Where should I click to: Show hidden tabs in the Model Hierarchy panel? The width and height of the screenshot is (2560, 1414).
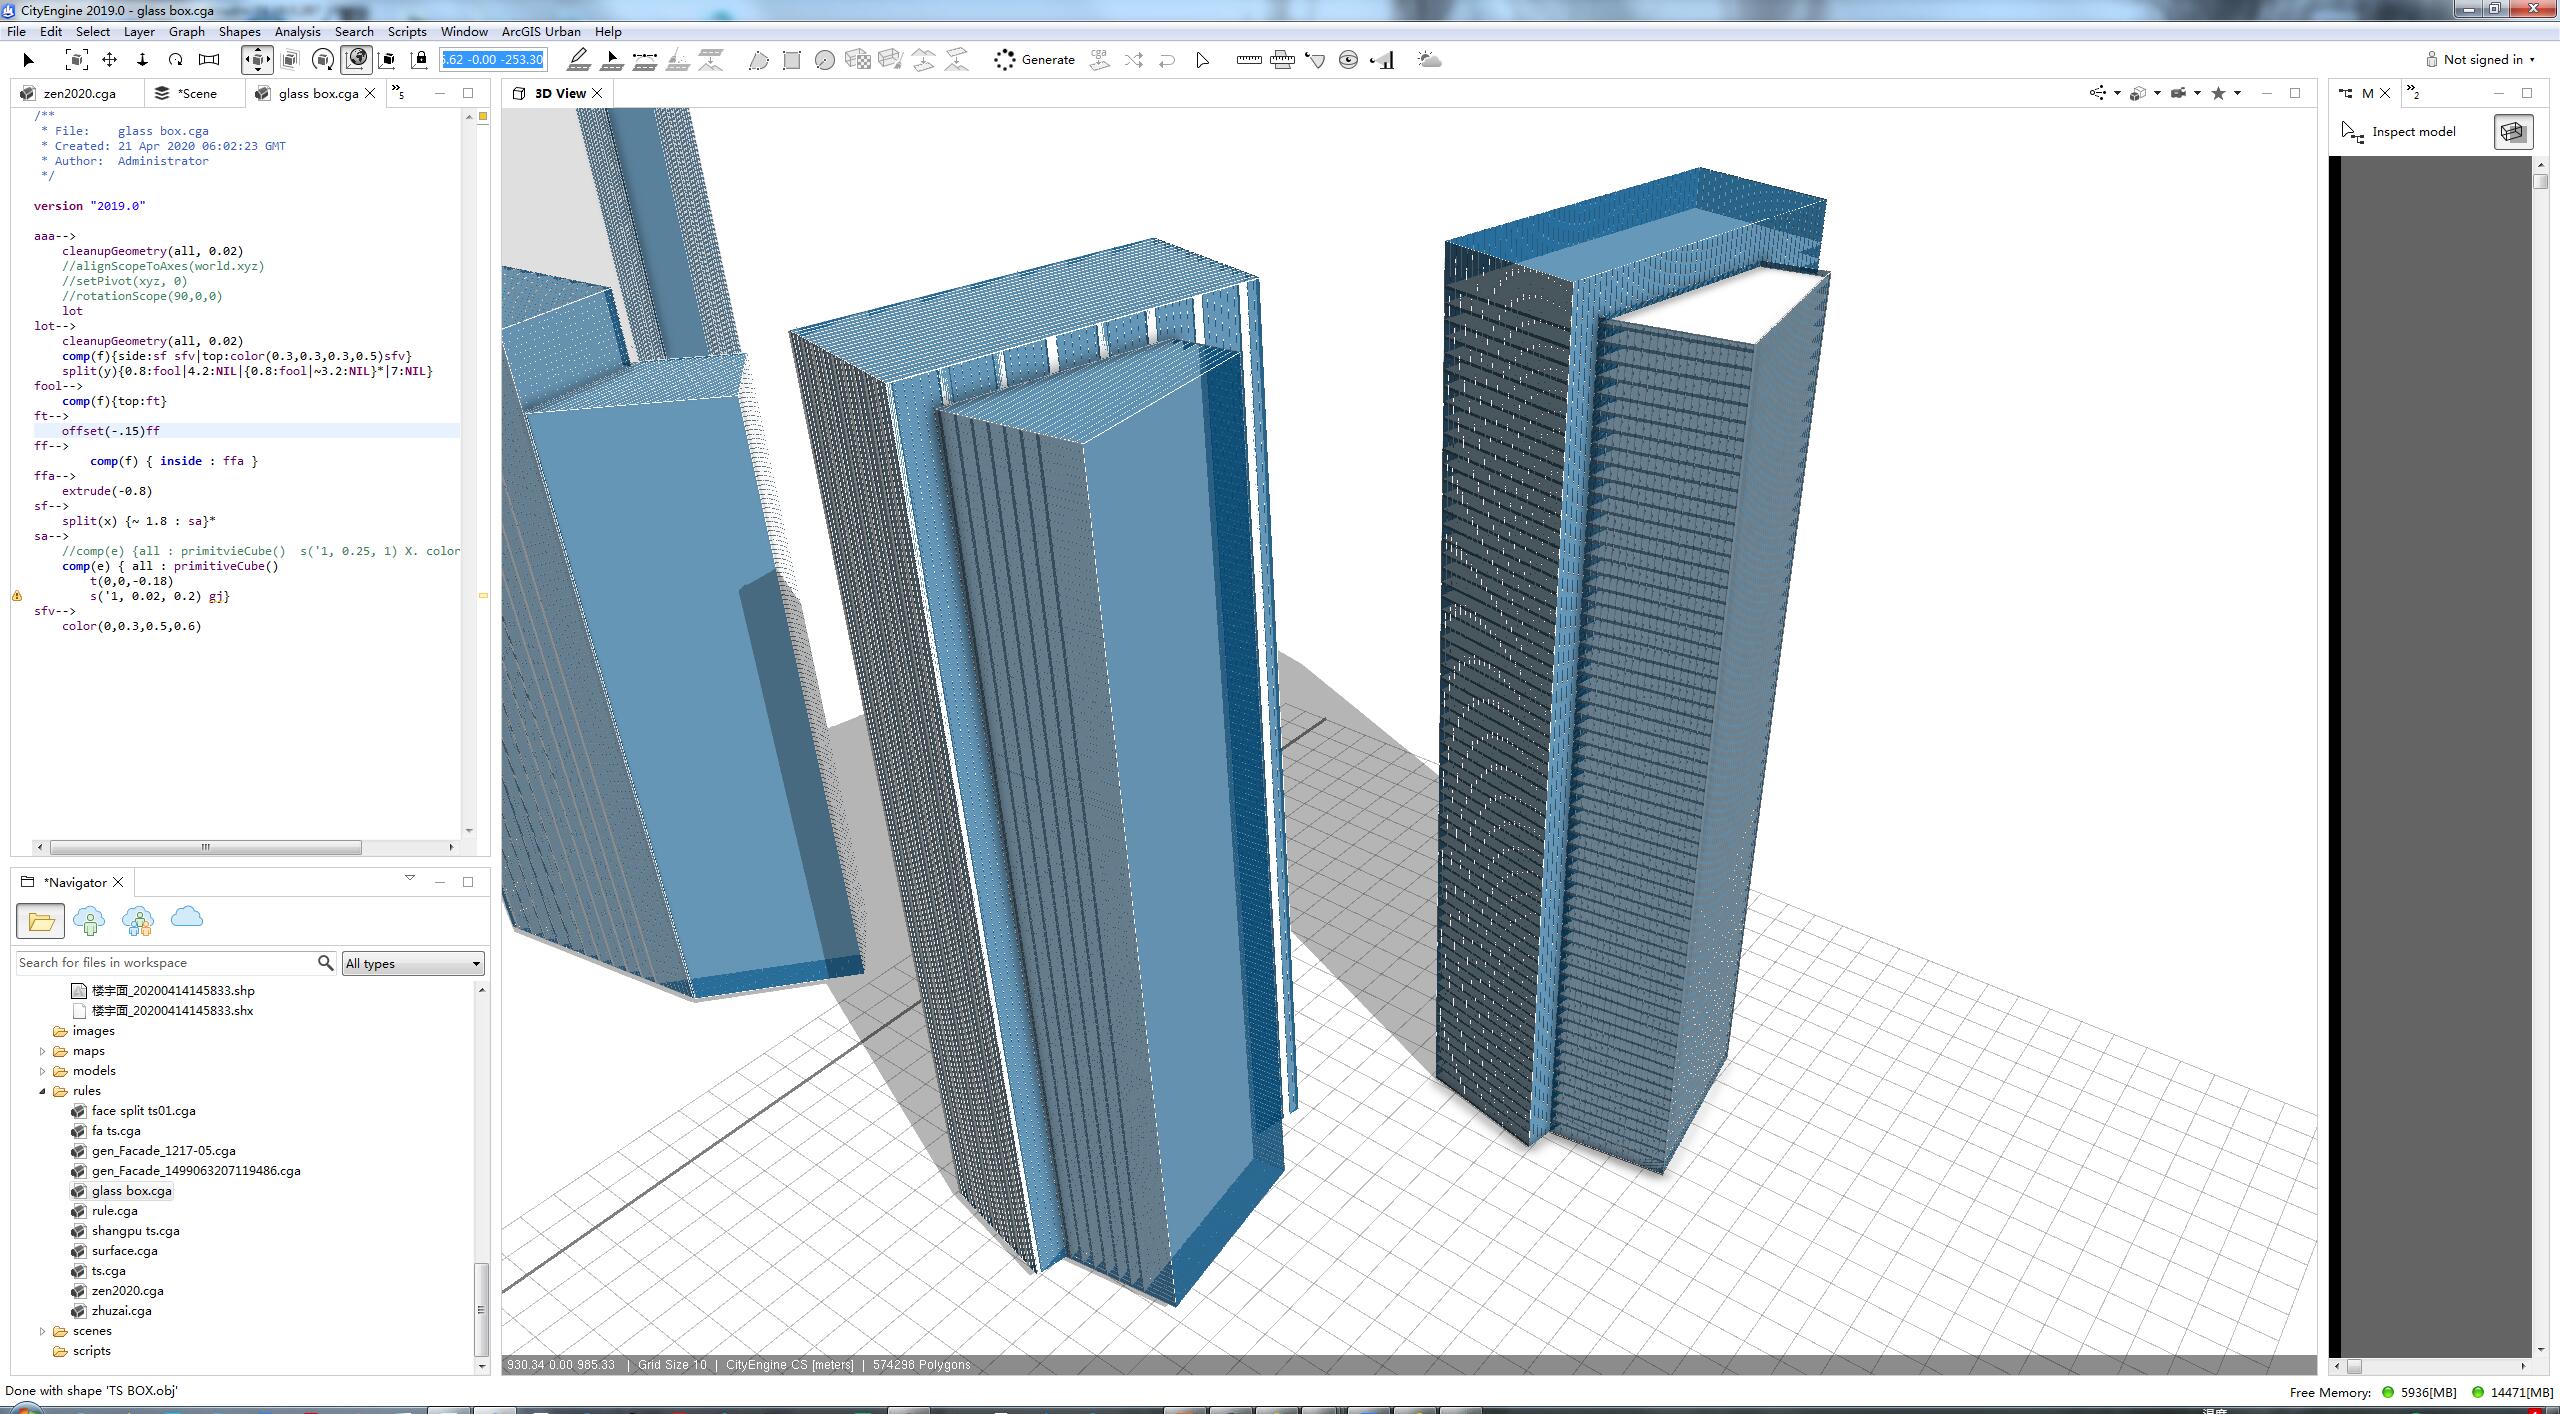click(x=2414, y=93)
